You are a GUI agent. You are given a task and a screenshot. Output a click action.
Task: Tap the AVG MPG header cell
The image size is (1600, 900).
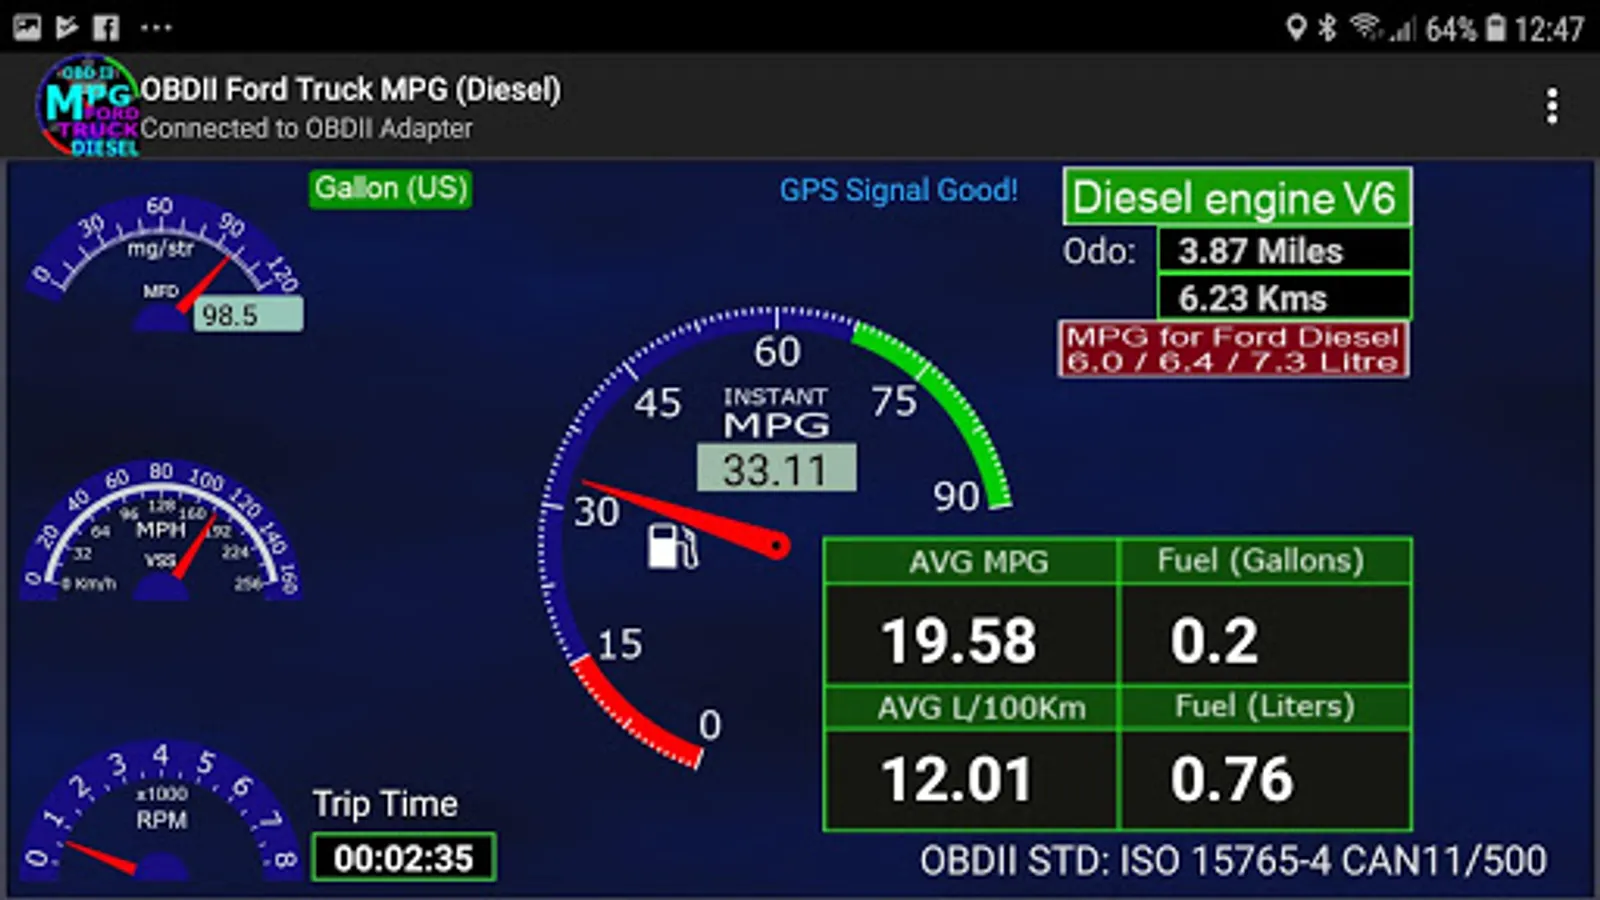point(970,561)
